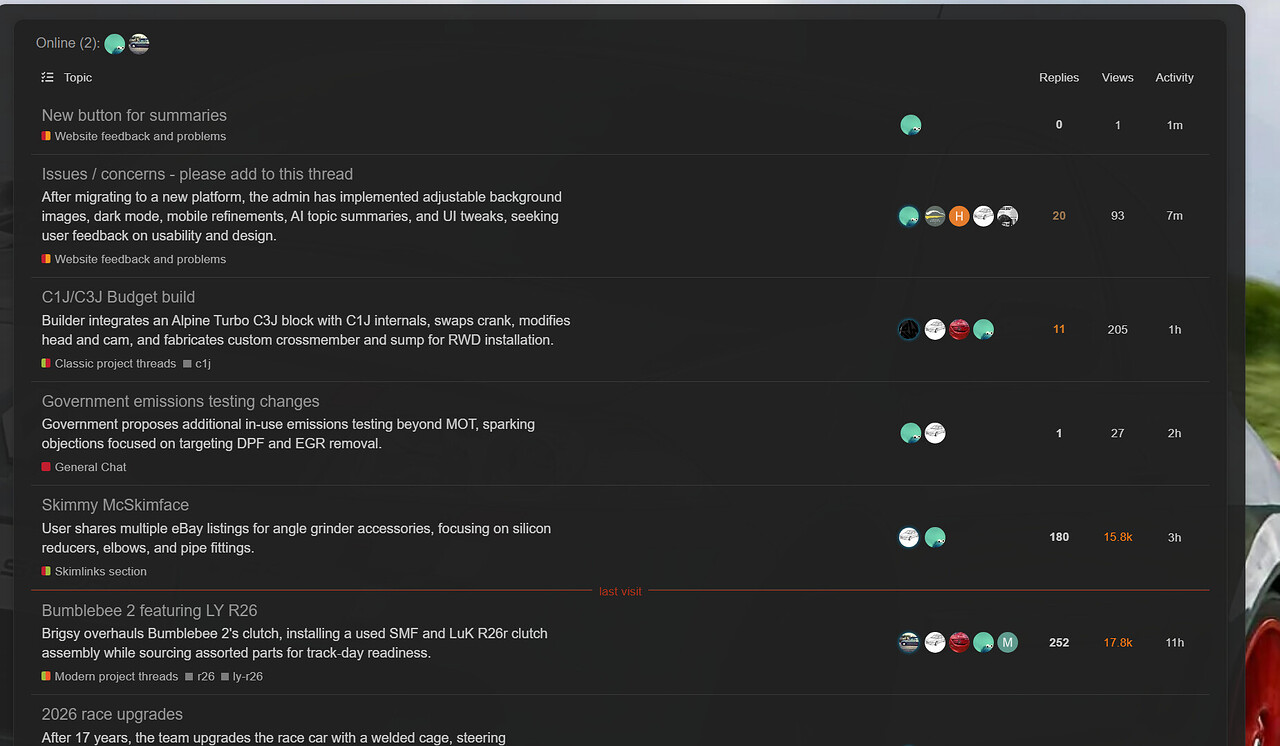Open the Skimlinks section category

click(94, 571)
